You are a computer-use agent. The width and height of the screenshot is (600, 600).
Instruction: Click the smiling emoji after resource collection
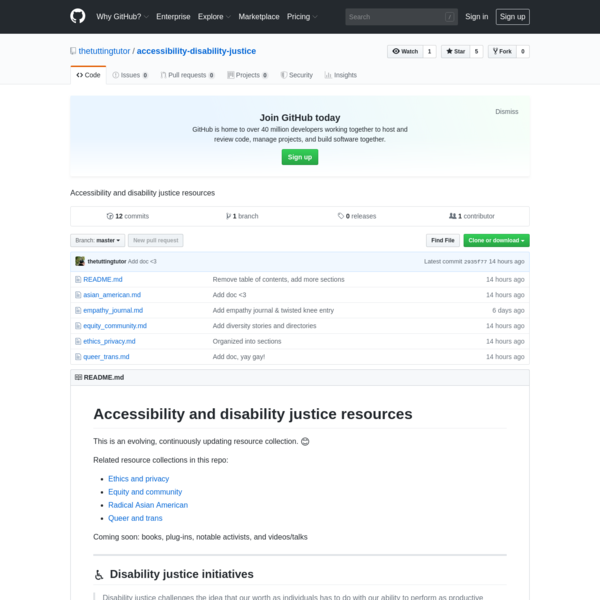click(x=305, y=442)
